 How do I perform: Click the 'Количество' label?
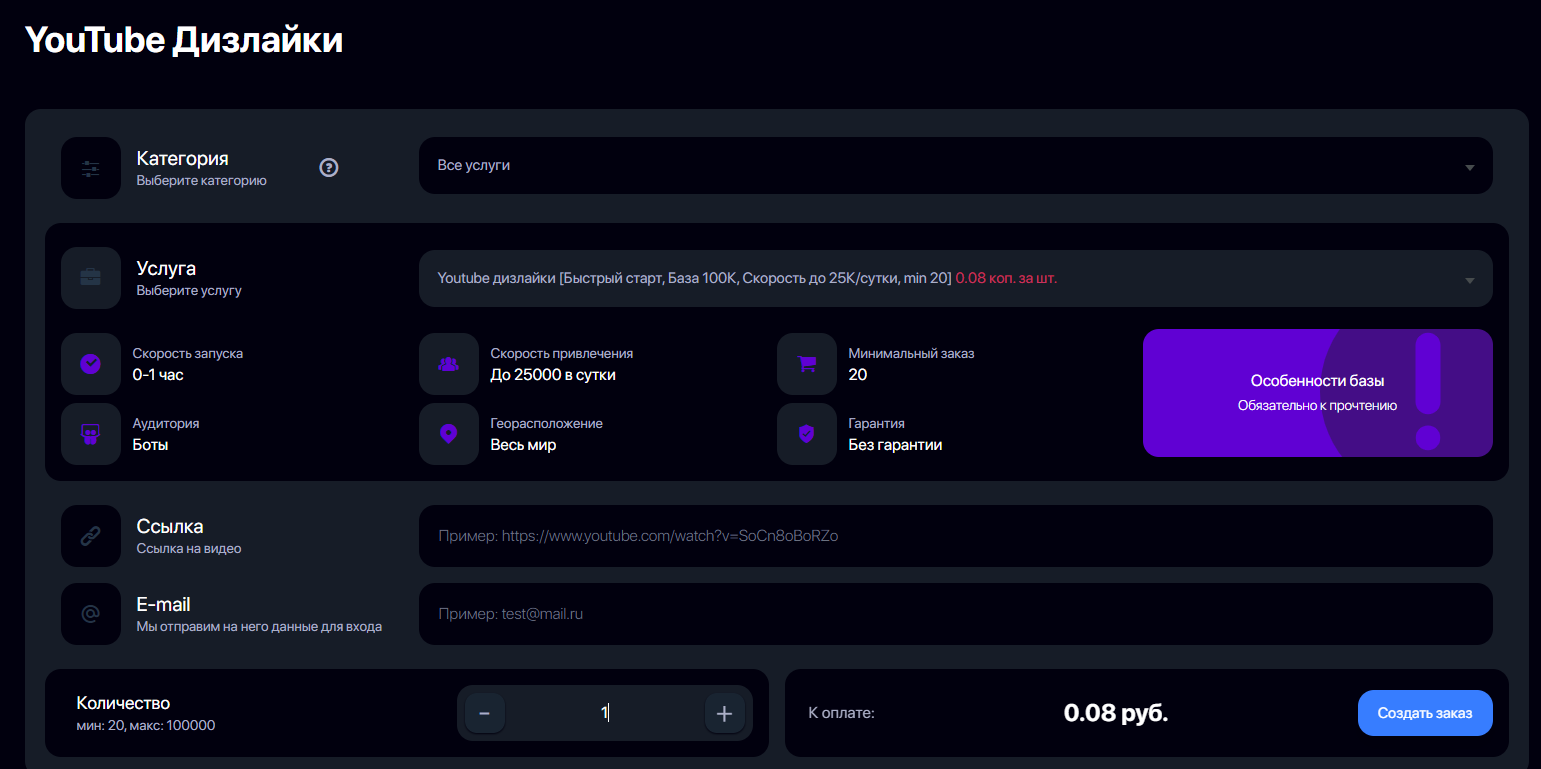pyautogui.click(x=123, y=703)
